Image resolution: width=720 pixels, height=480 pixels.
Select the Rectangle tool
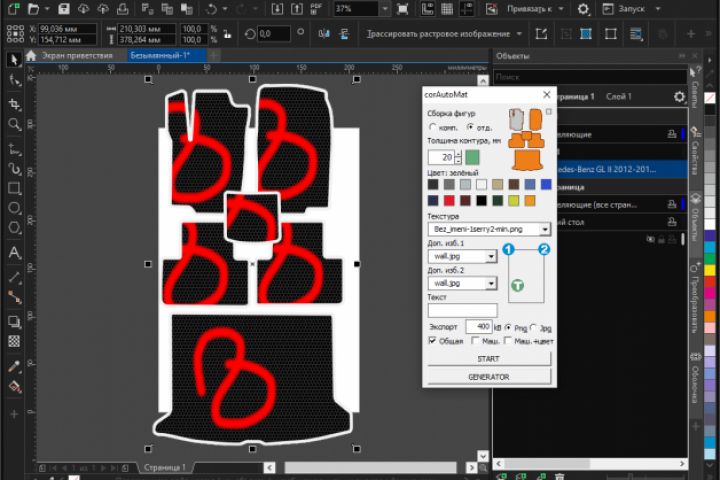coord(14,188)
